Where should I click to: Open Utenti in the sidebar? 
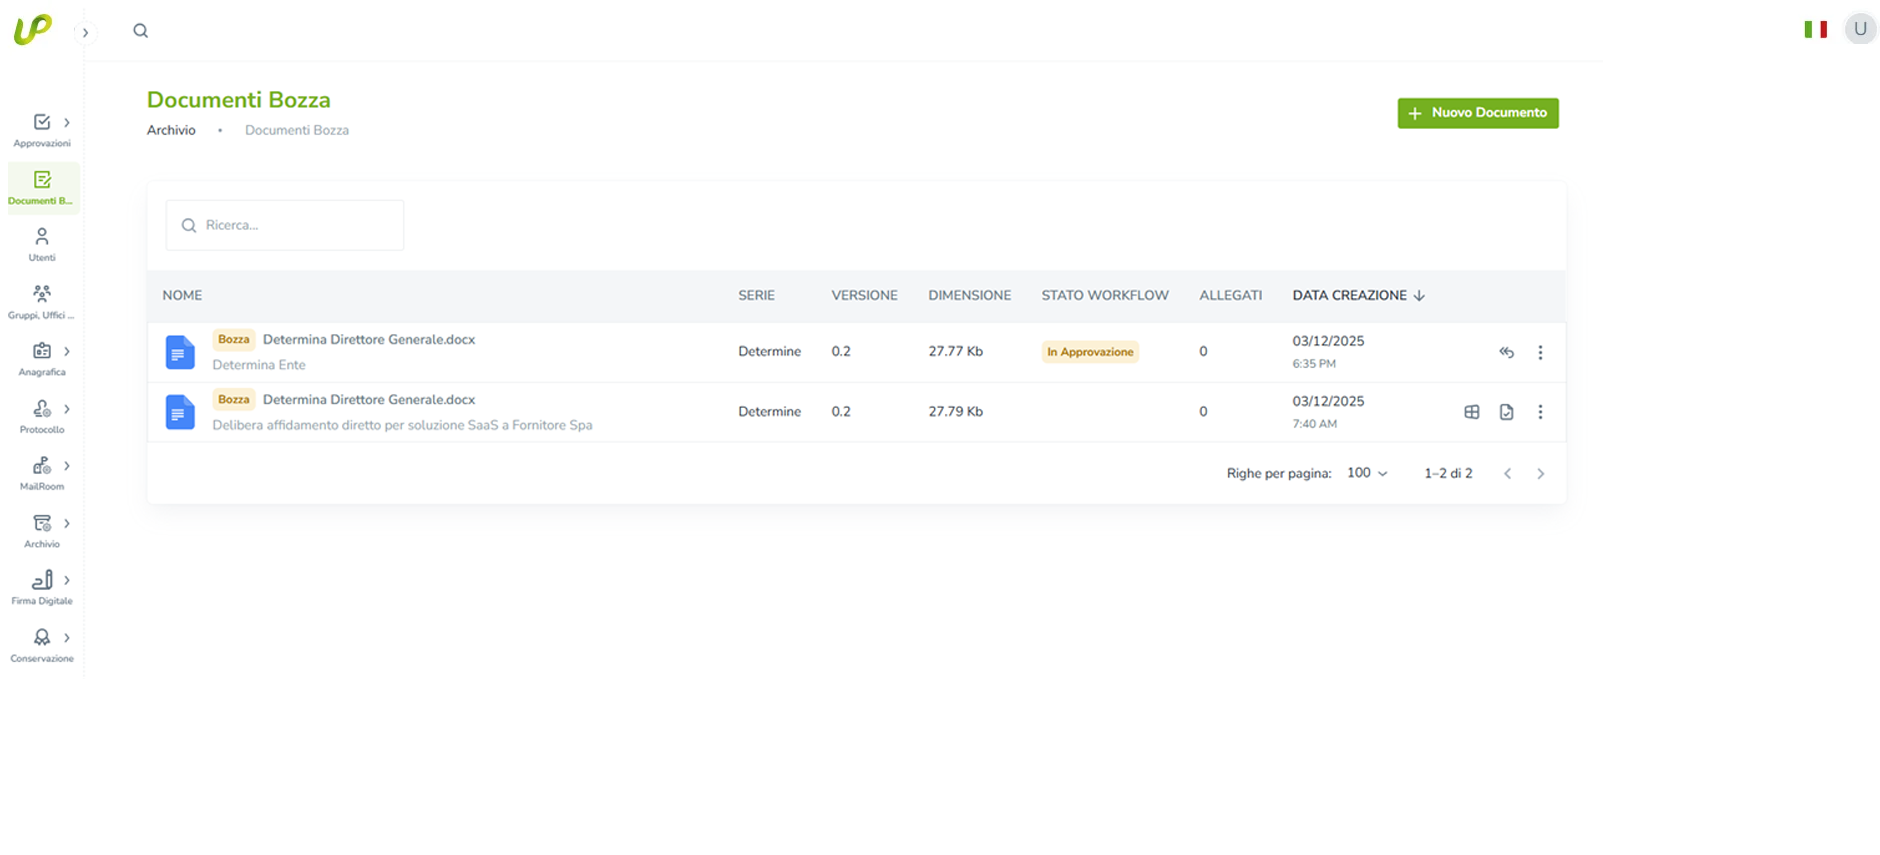pos(42,244)
